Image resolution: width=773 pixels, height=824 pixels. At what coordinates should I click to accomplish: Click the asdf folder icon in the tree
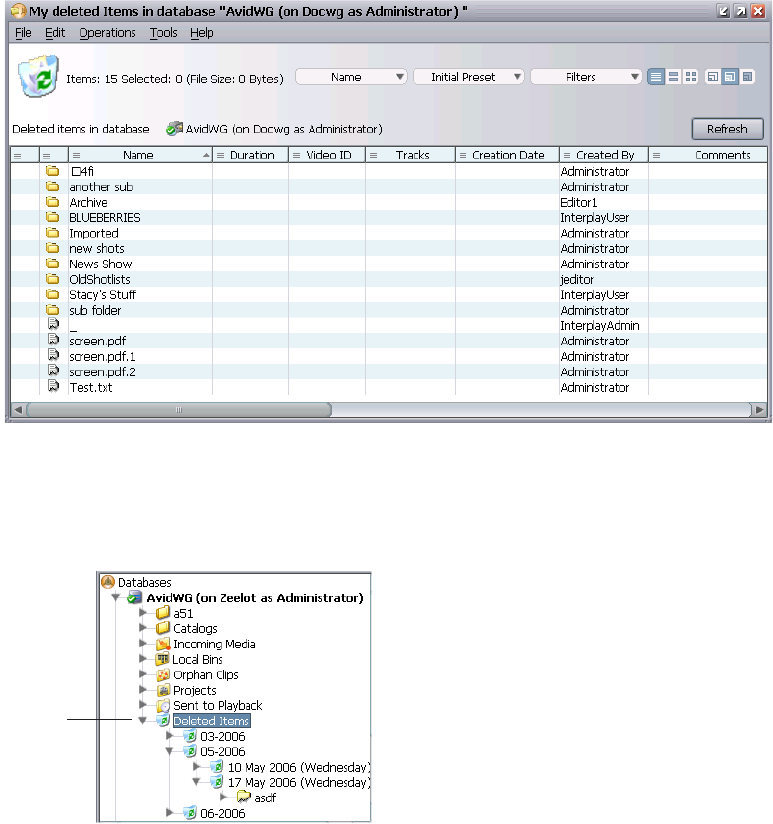244,797
